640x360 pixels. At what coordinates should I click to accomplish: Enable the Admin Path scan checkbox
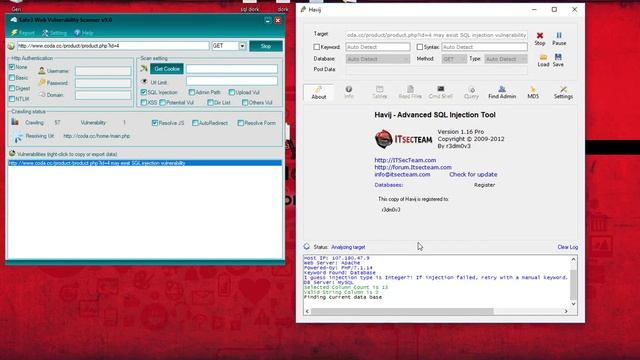click(191, 92)
